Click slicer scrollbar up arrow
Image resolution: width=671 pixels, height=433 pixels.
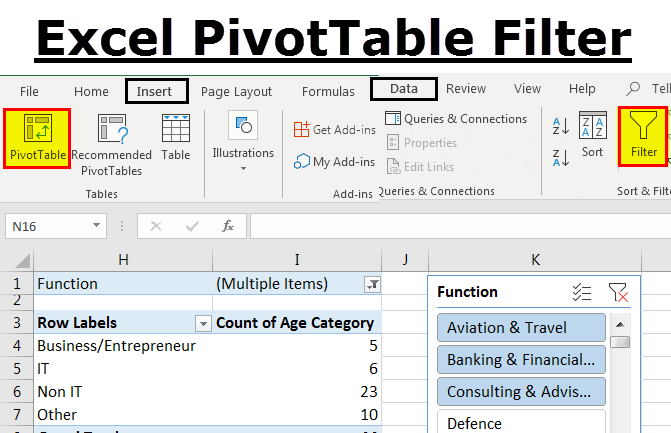click(620, 325)
